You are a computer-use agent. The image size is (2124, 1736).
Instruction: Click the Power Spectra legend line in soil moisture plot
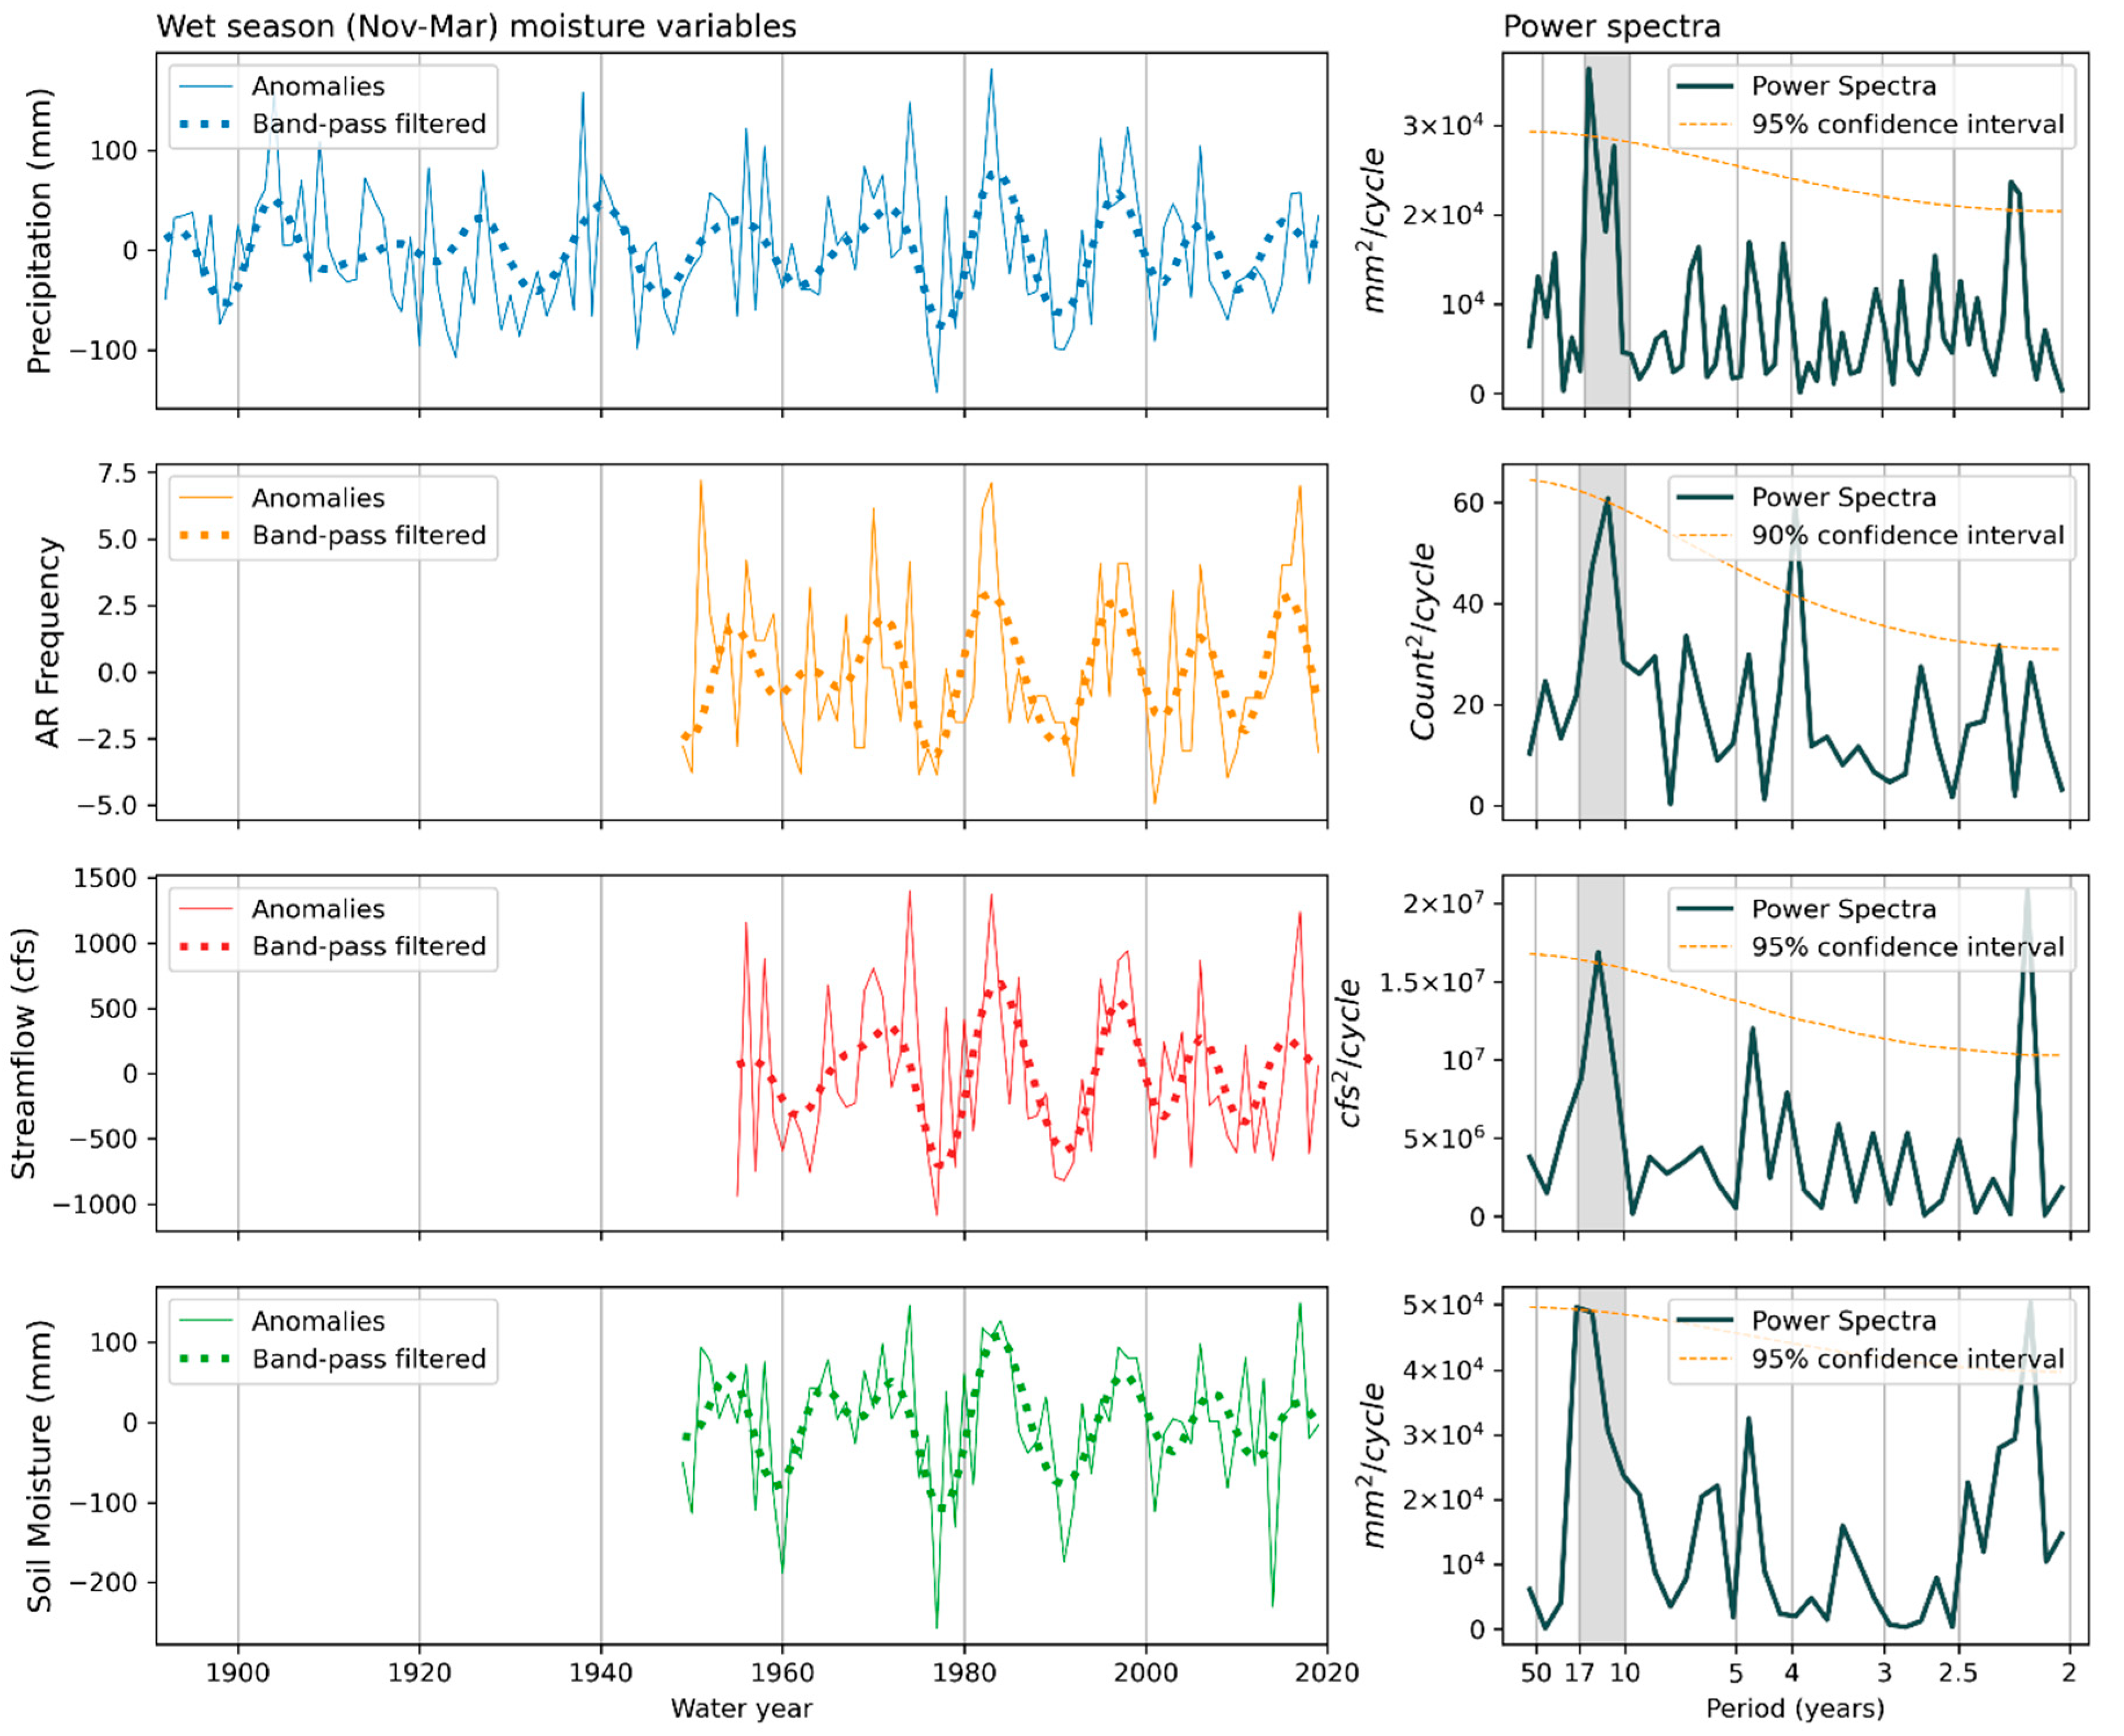(x=1705, y=1321)
